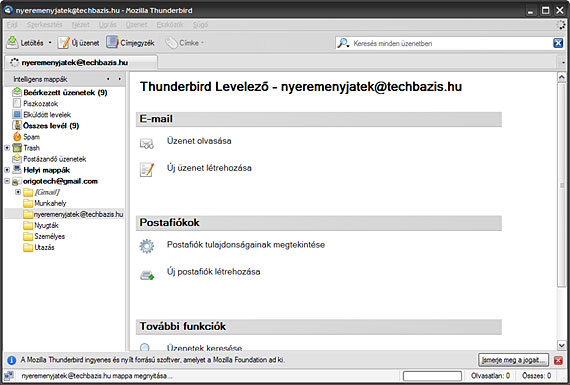
Task: Open the Személyes folder
Action: click(44, 236)
